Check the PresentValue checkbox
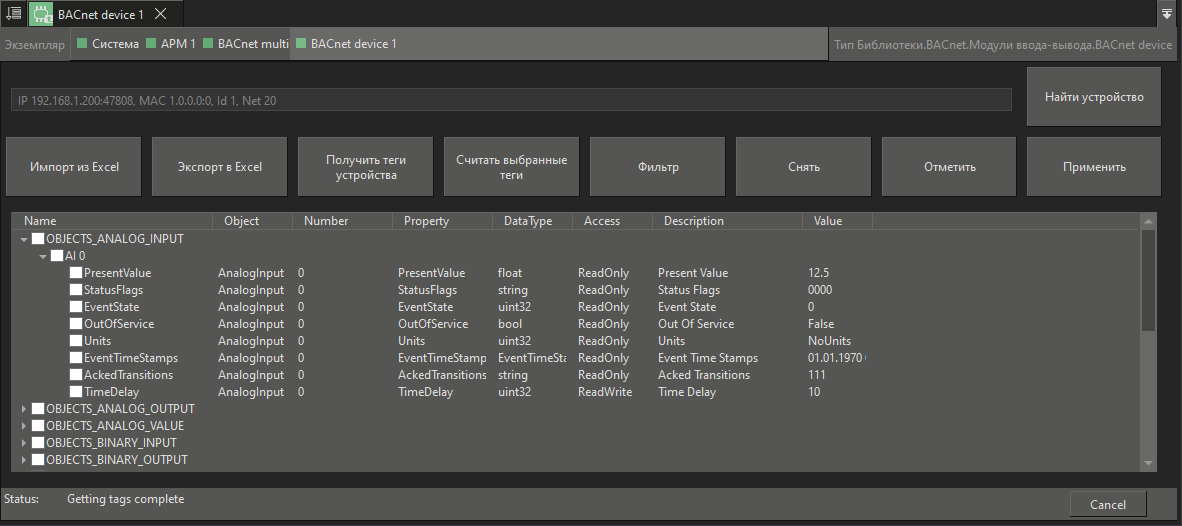This screenshot has width=1182, height=526. point(75,273)
